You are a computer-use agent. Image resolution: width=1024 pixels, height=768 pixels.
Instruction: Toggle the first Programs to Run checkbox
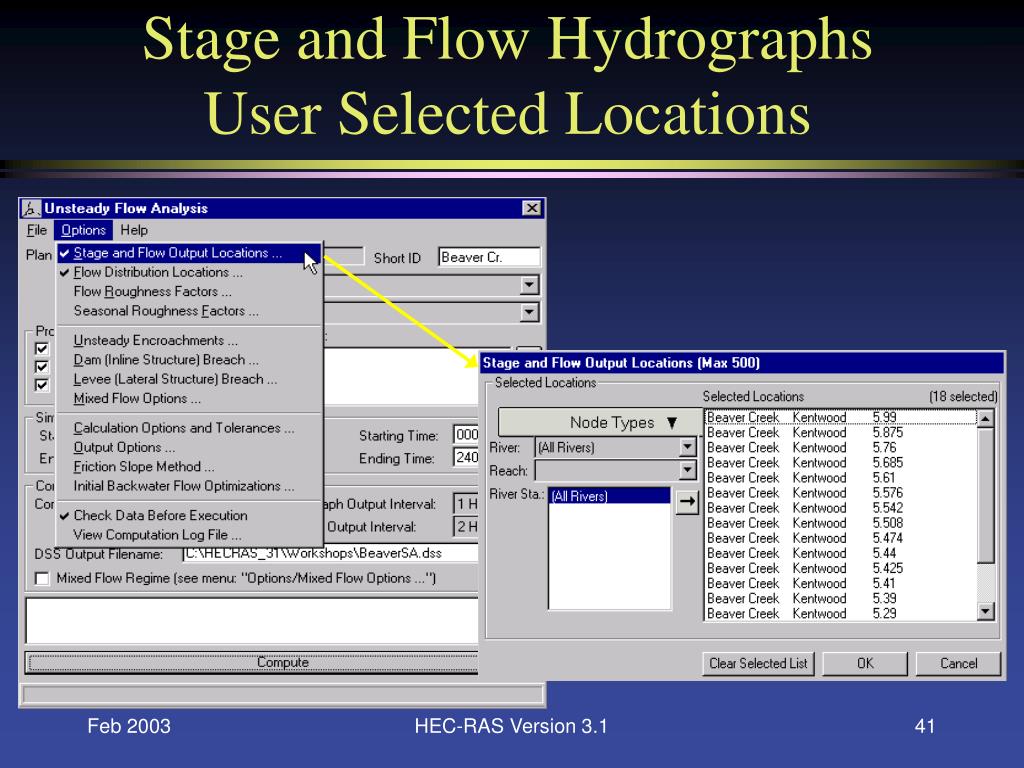(42, 349)
